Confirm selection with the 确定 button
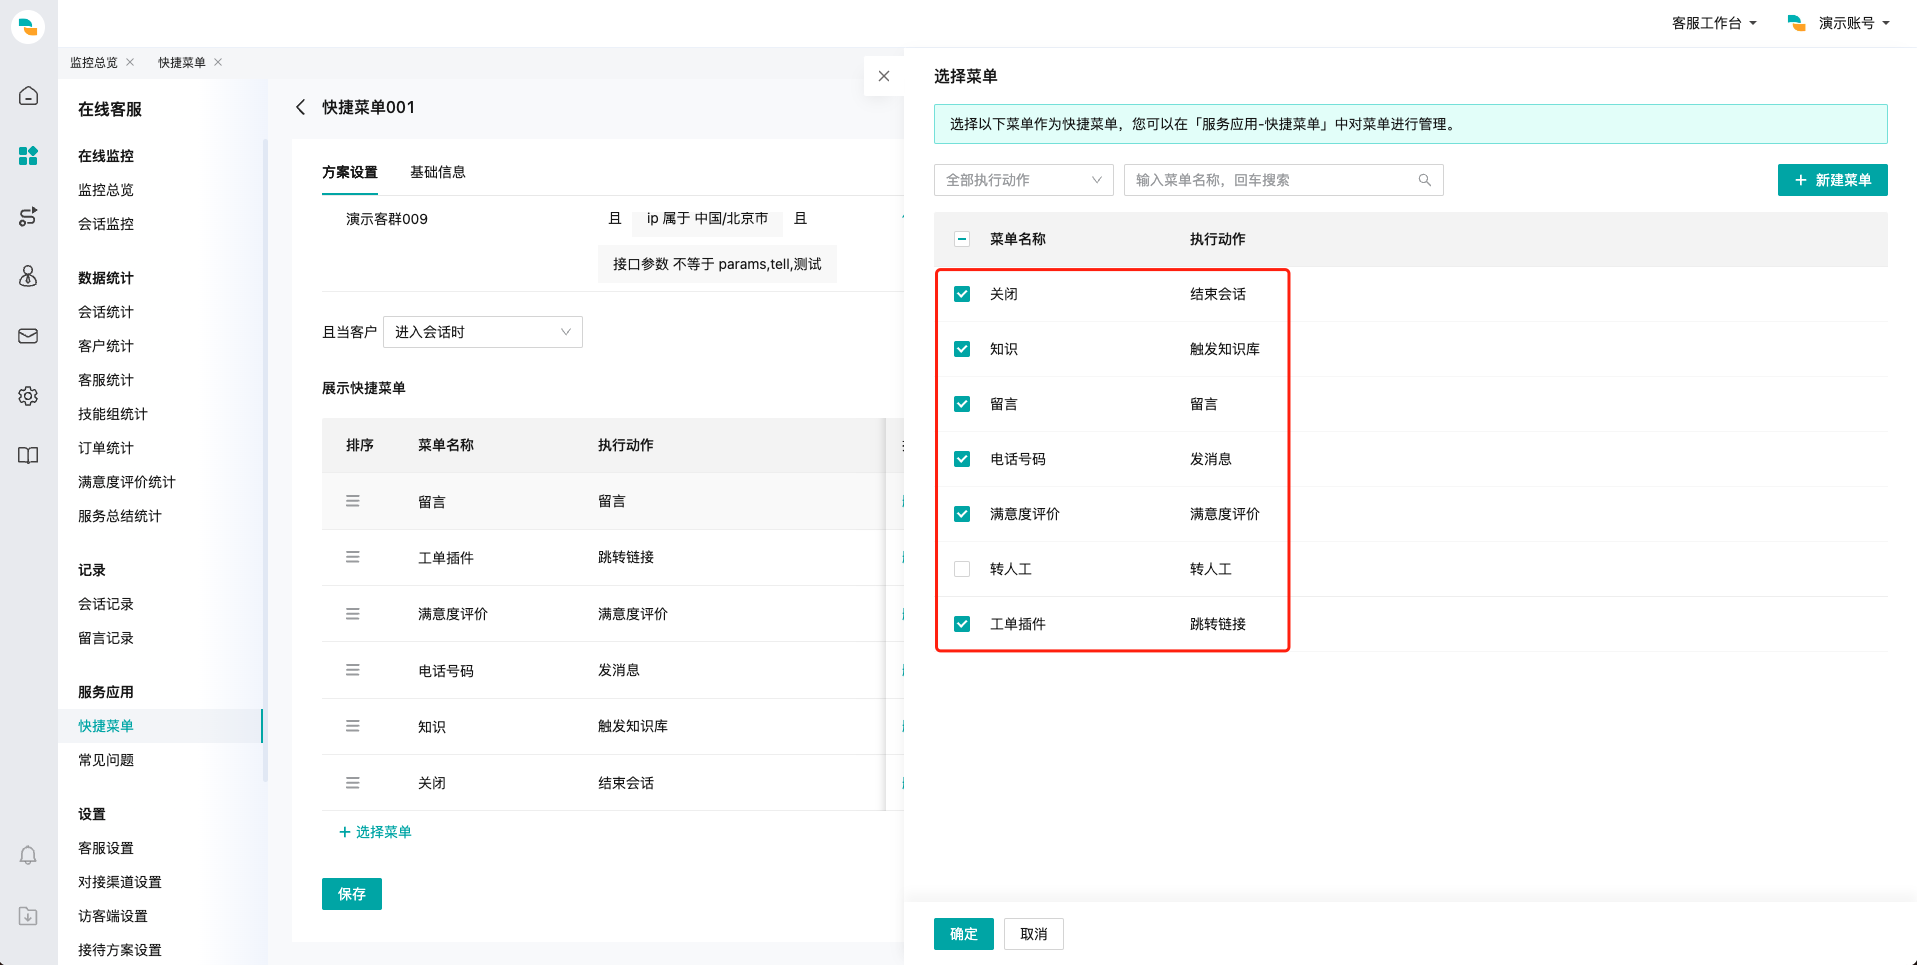The image size is (1917, 965). [964, 934]
